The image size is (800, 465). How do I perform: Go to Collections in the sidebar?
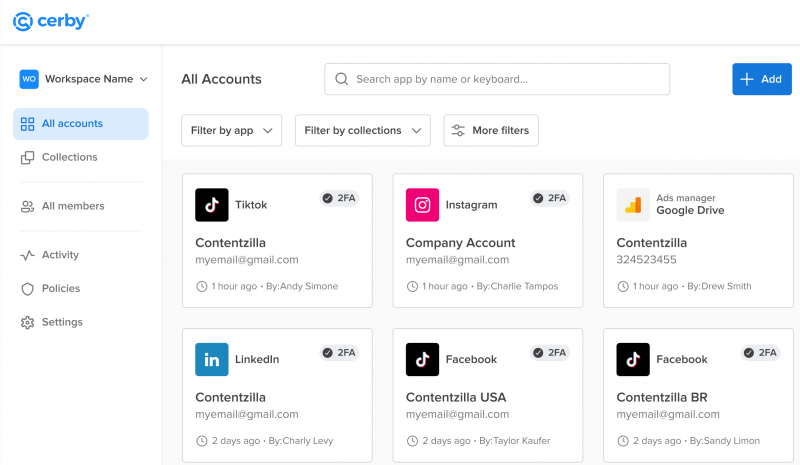coord(69,157)
